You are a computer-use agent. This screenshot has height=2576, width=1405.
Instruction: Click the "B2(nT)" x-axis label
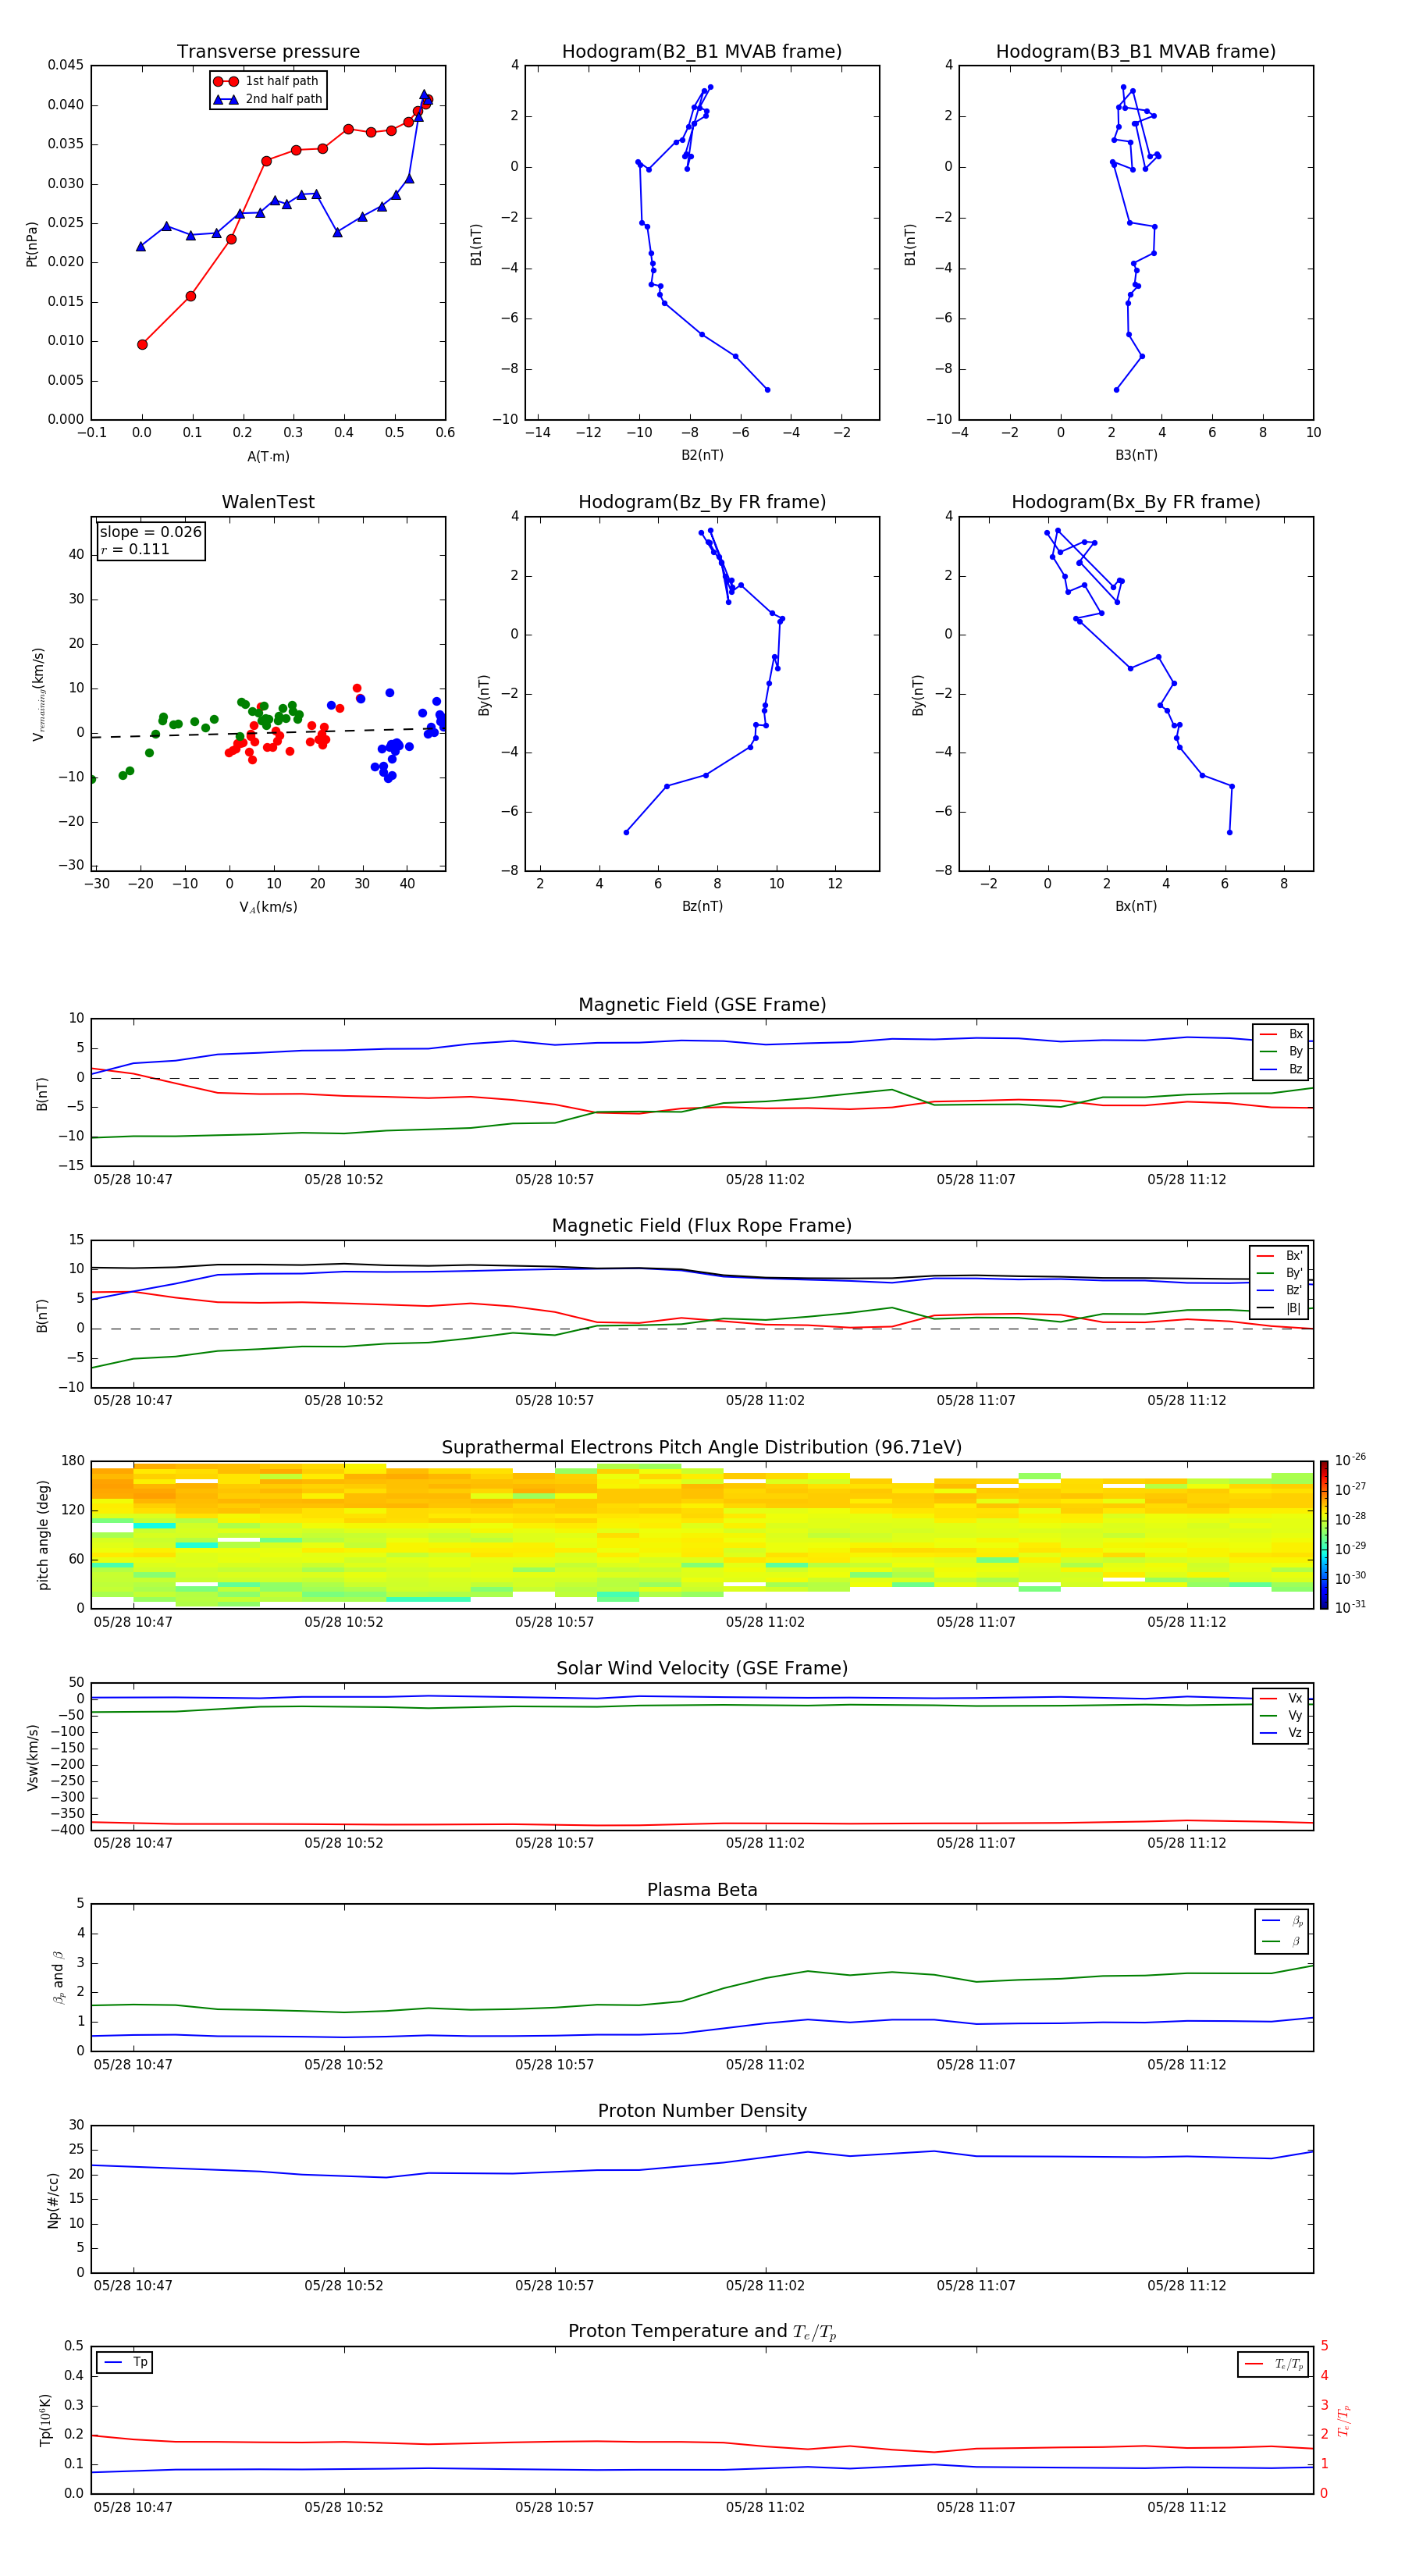[702, 456]
